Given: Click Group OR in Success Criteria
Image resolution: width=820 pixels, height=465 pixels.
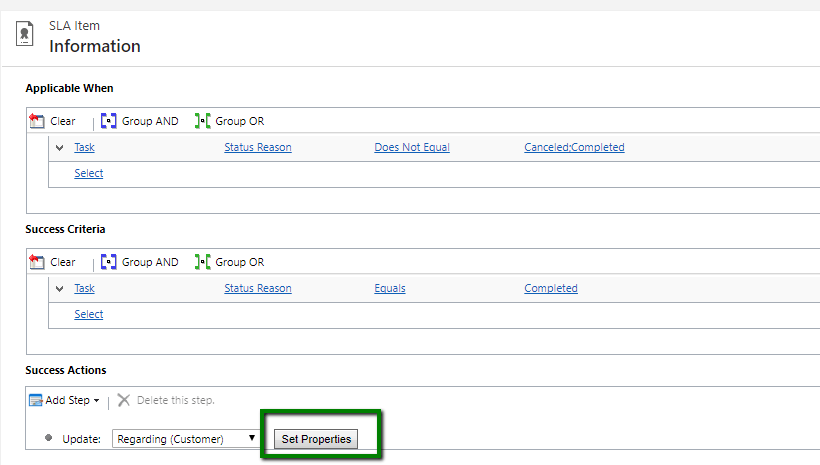Looking at the screenshot, I should point(230,262).
